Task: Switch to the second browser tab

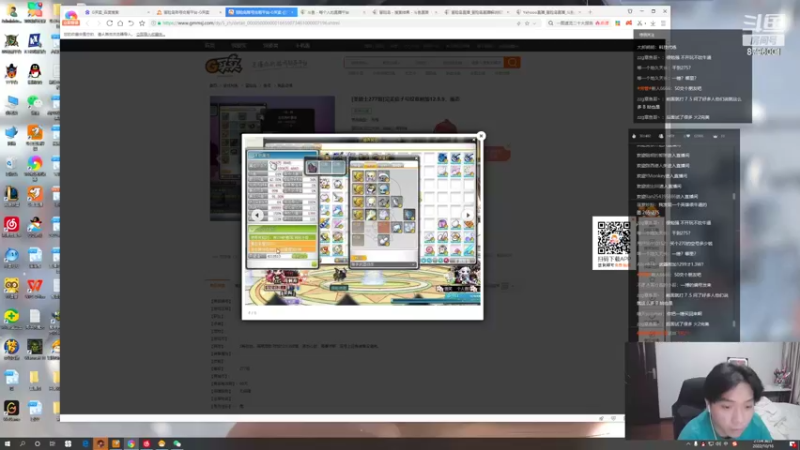Action: [x=189, y=12]
